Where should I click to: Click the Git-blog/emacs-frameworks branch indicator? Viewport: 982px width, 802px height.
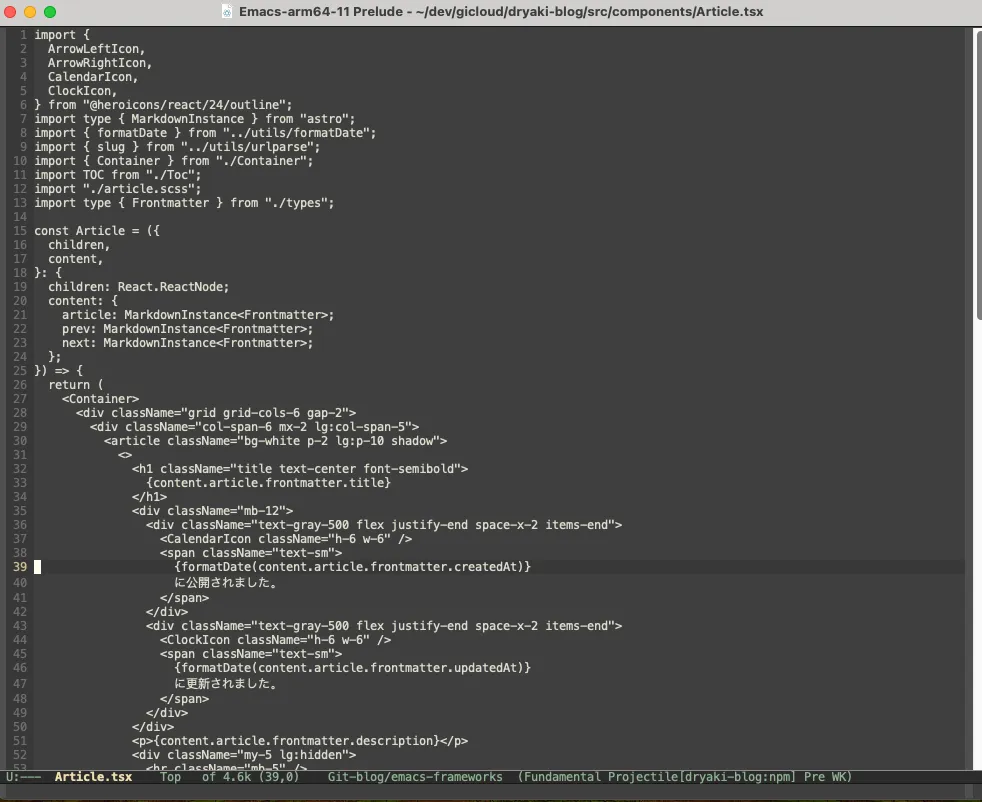click(x=415, y=777)
